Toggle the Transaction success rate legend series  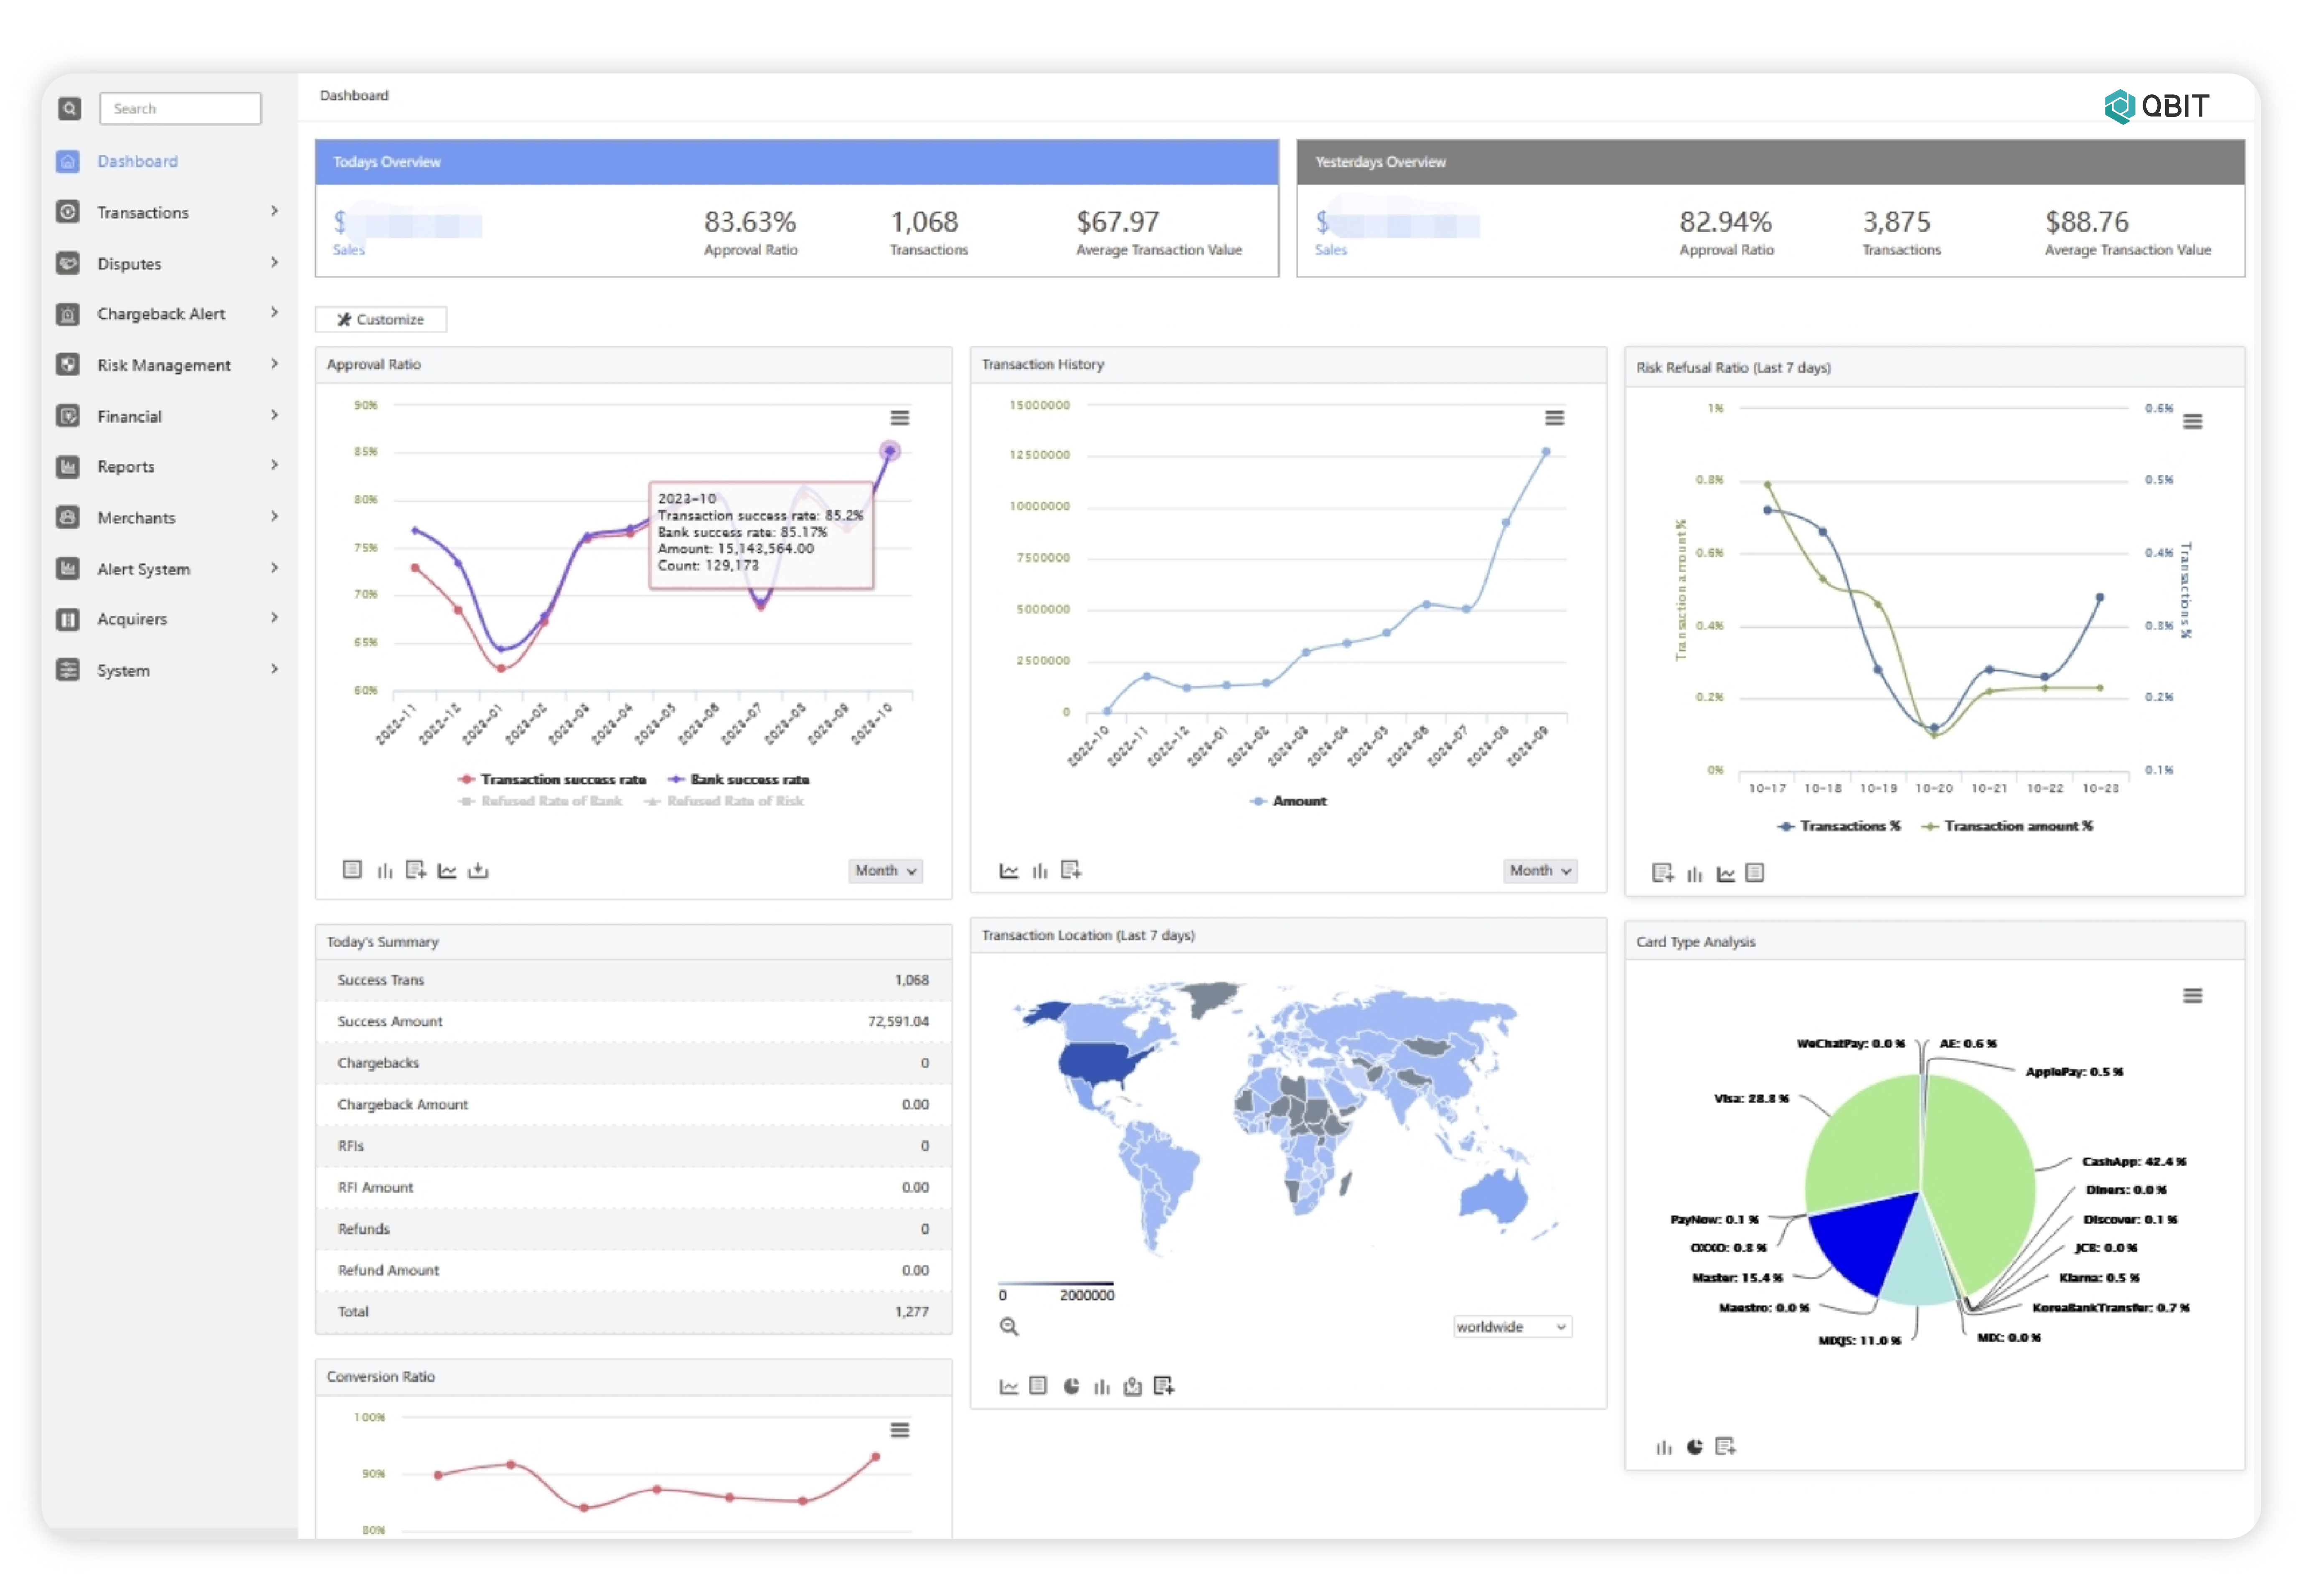coord(552,780)
